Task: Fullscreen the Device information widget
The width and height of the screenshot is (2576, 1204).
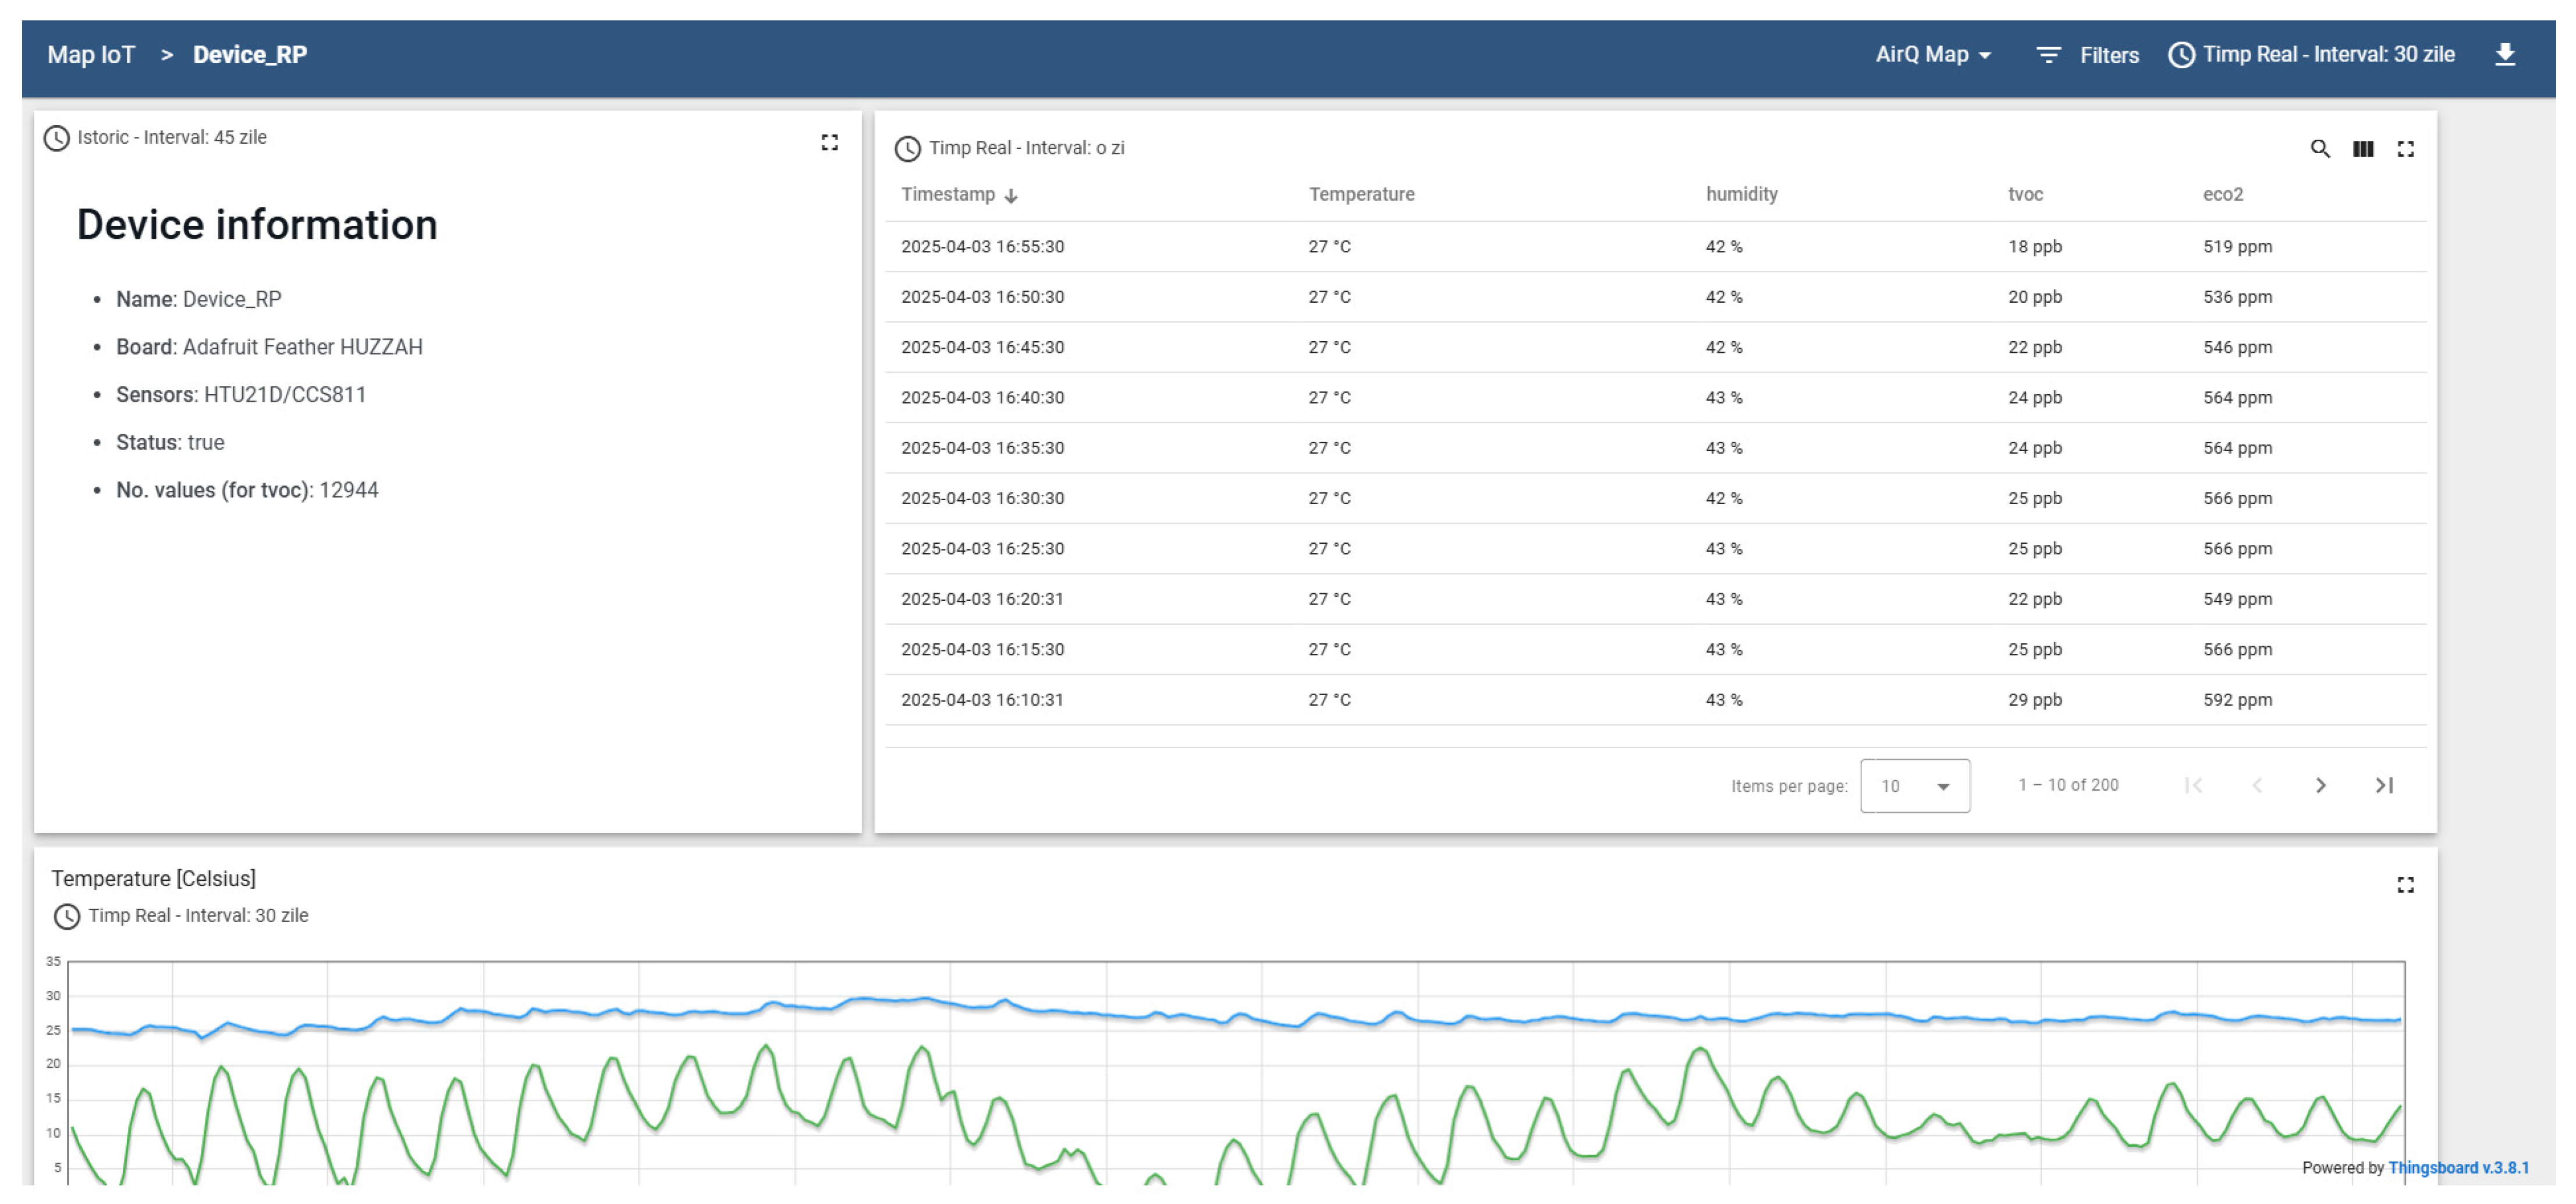Action: (x=829, y=142)
